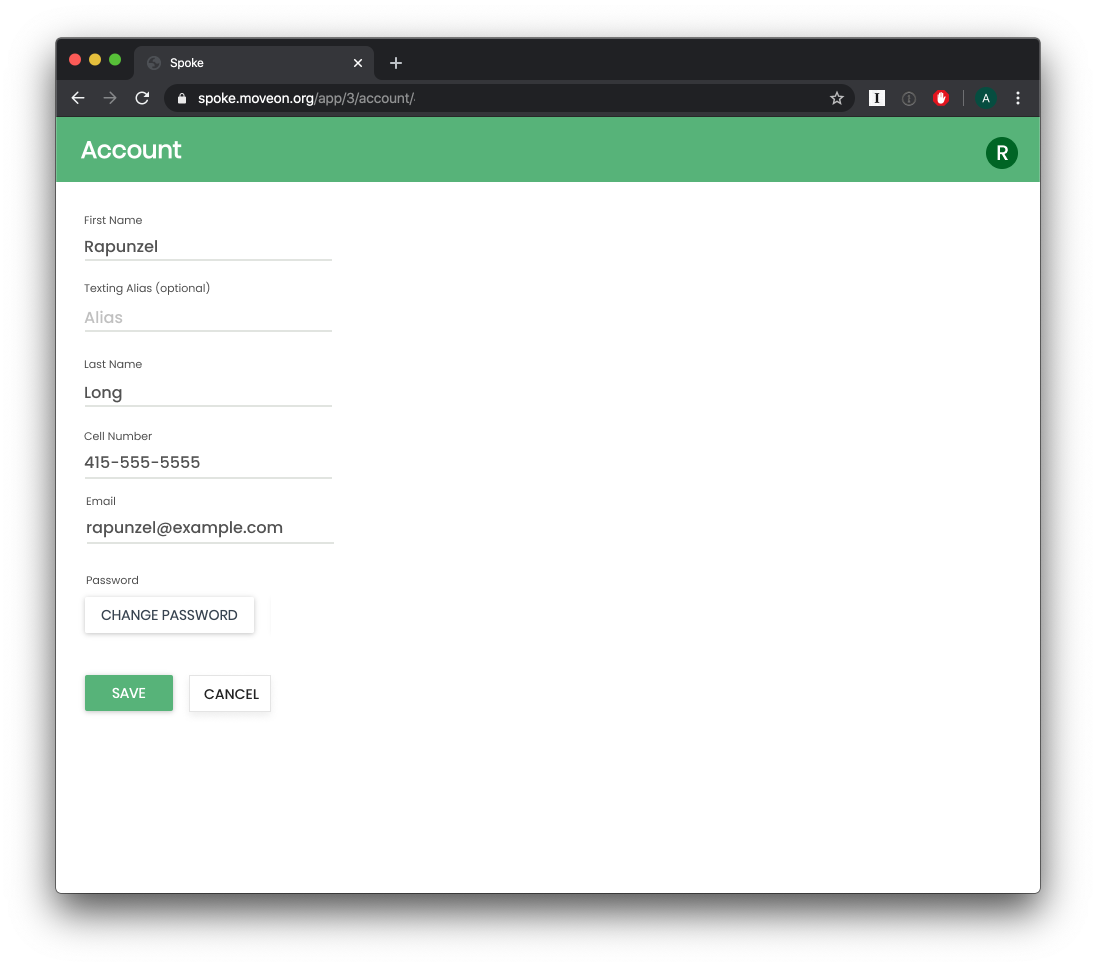
Task: Click the CHANGE PASSWORD button
Action: click(x=169, y=615)
